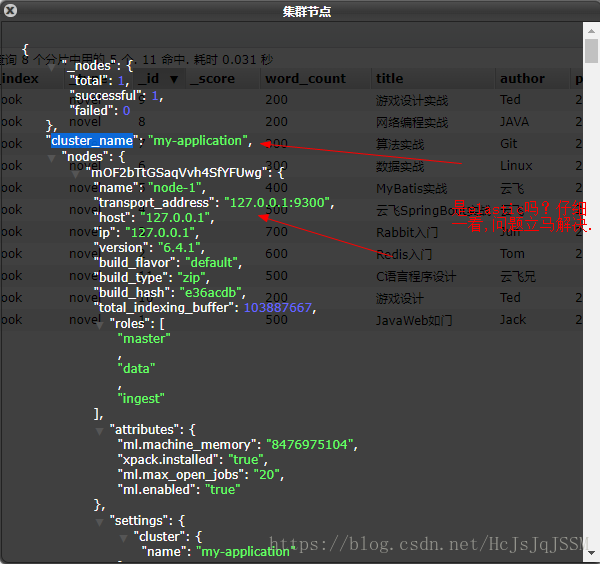The height and width of the screenshot is (564, 600).
Task: Collapse the "cluster" settings object
Action: [124, 538]
